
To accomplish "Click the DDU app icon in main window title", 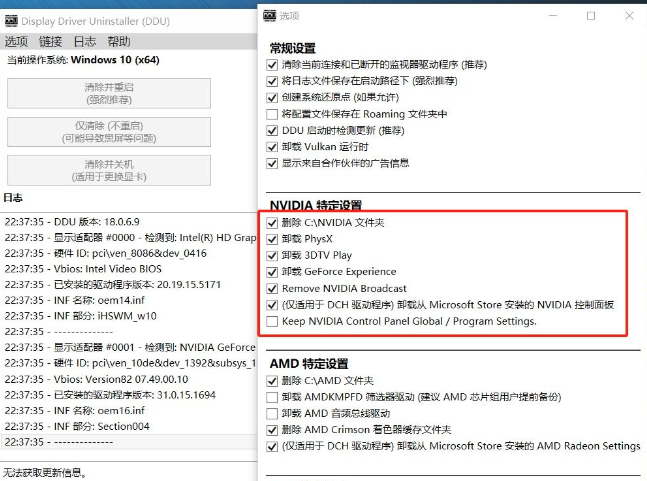I will tap(11, 21).
